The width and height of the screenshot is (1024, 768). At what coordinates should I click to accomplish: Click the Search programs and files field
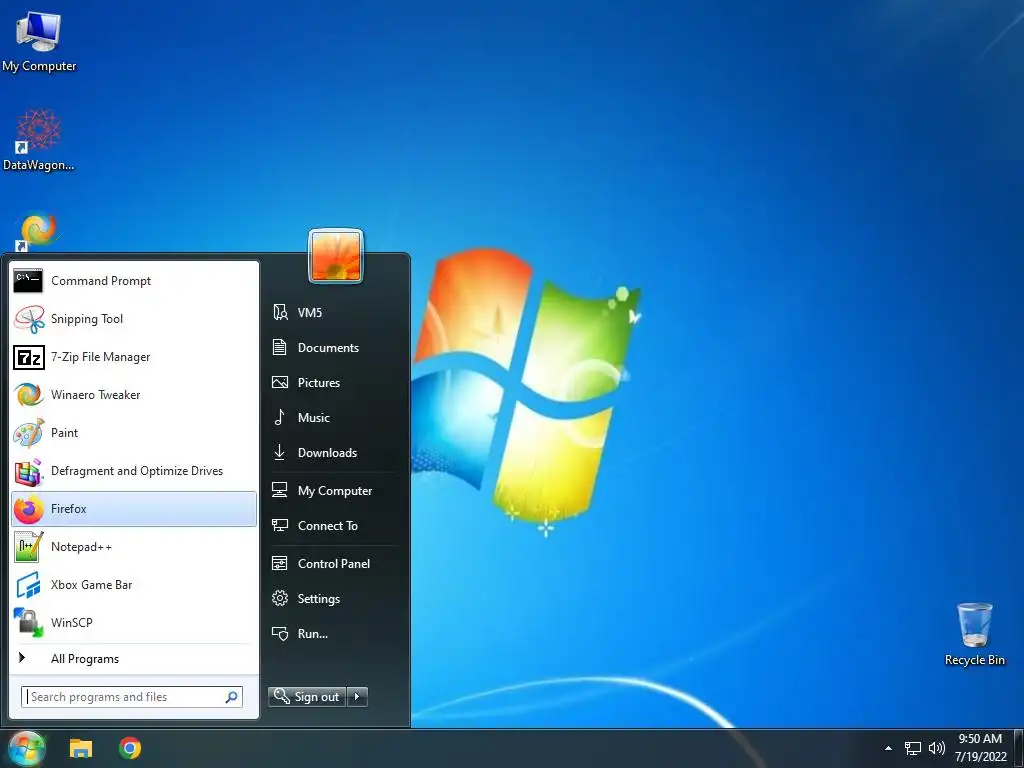(x=132, y=697)
